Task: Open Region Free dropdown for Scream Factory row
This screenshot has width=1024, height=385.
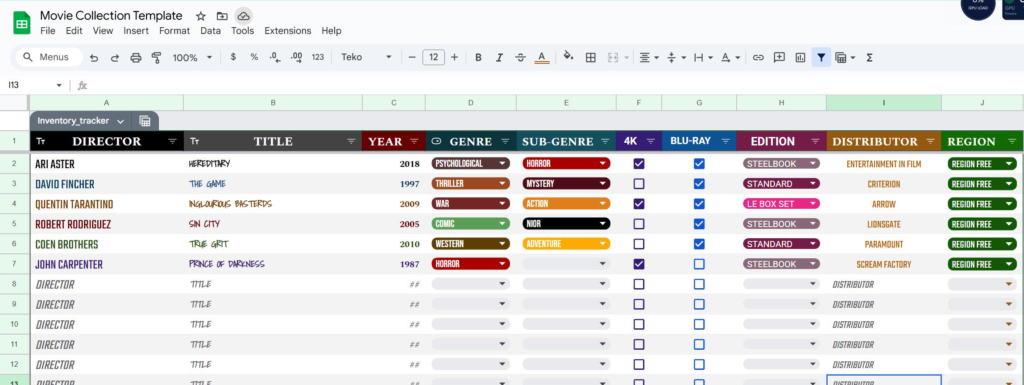Action: [982, 264]
